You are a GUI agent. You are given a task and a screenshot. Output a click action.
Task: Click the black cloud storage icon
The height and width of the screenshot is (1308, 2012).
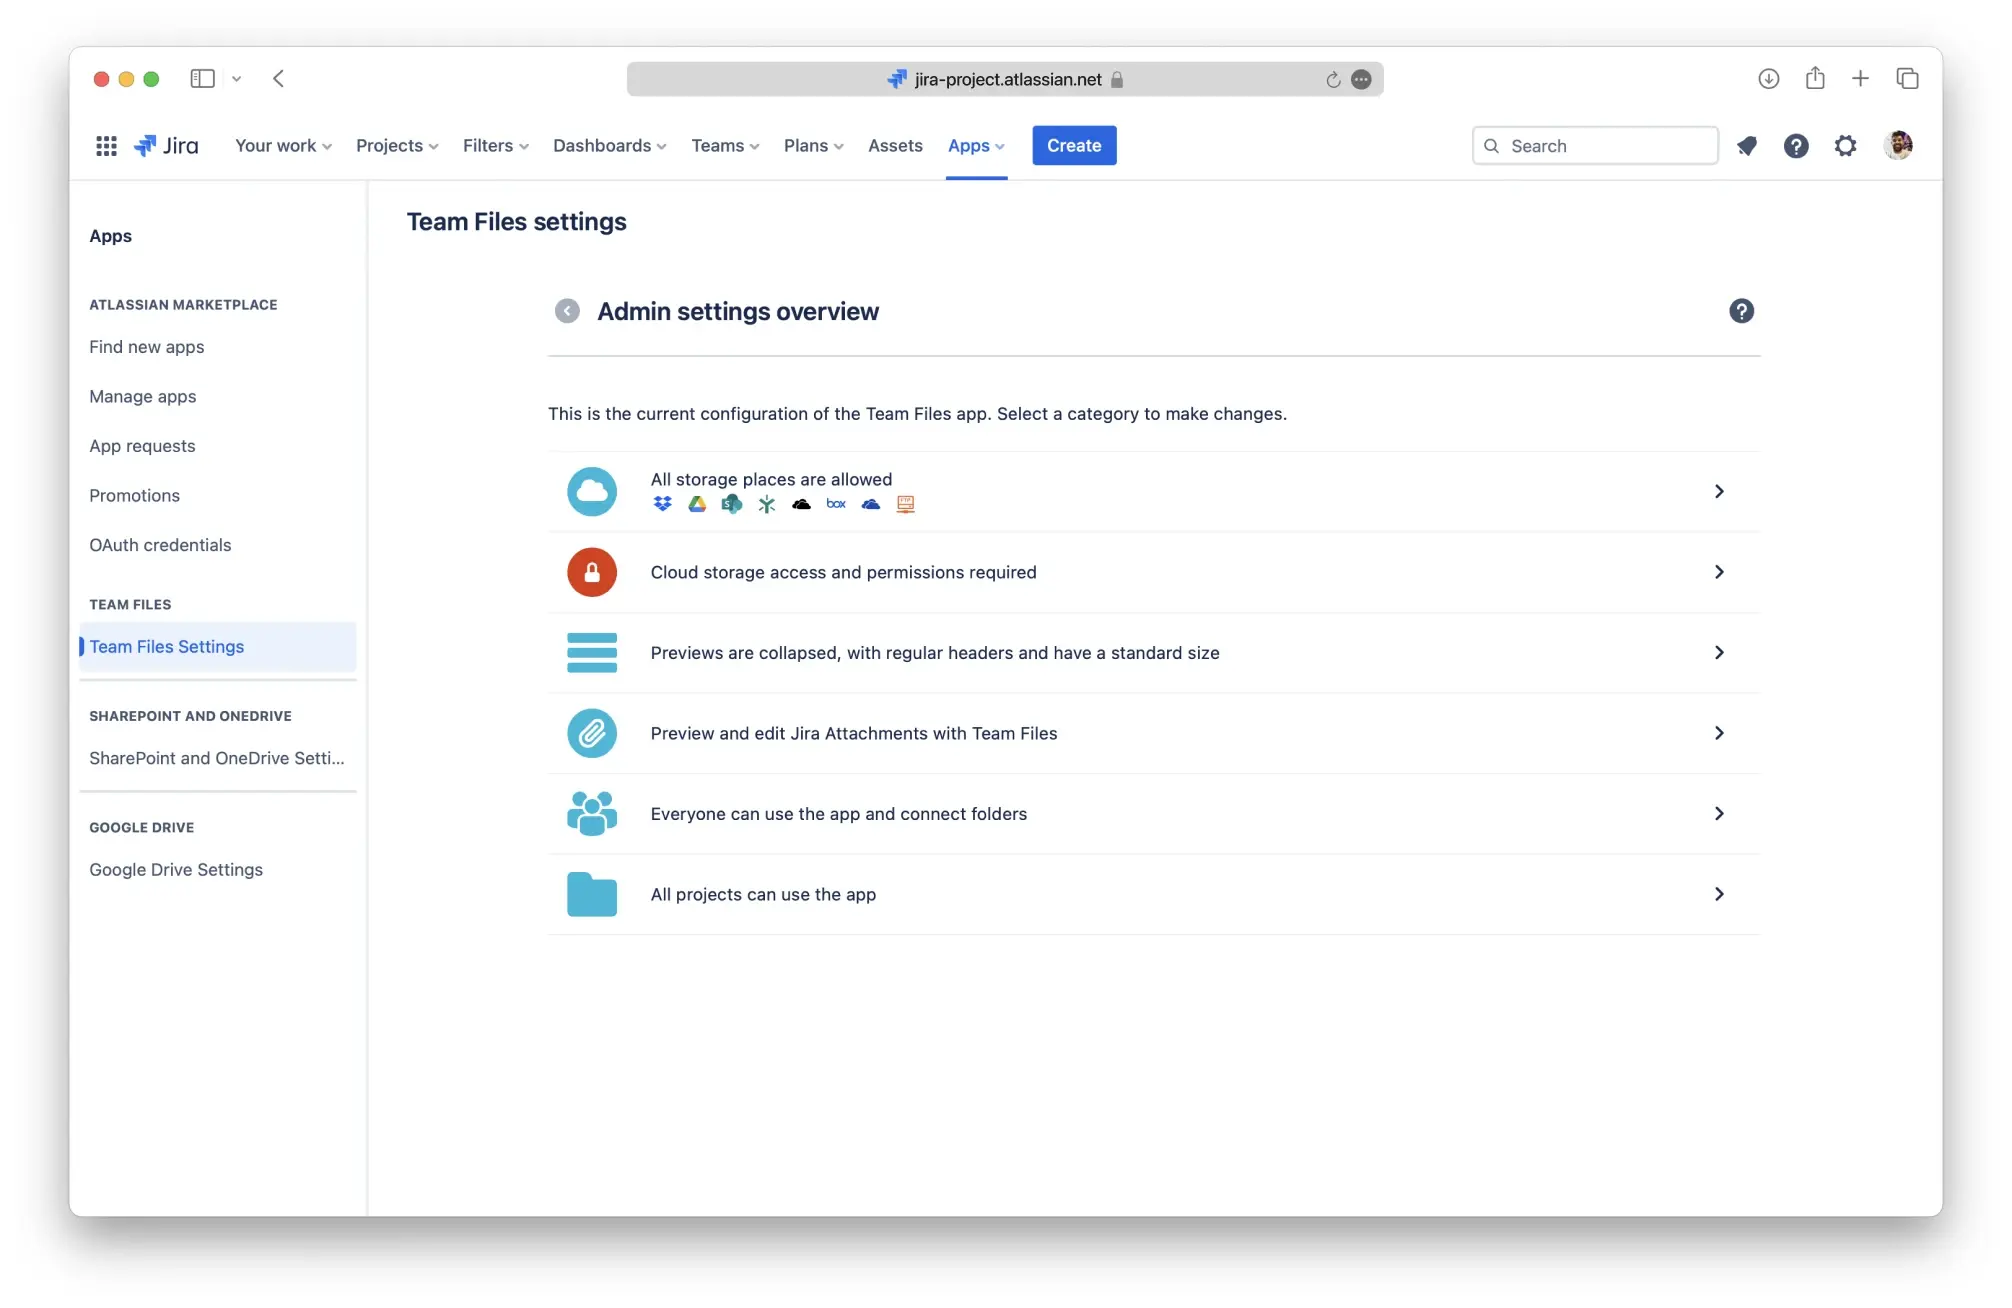tap(802, 504)
